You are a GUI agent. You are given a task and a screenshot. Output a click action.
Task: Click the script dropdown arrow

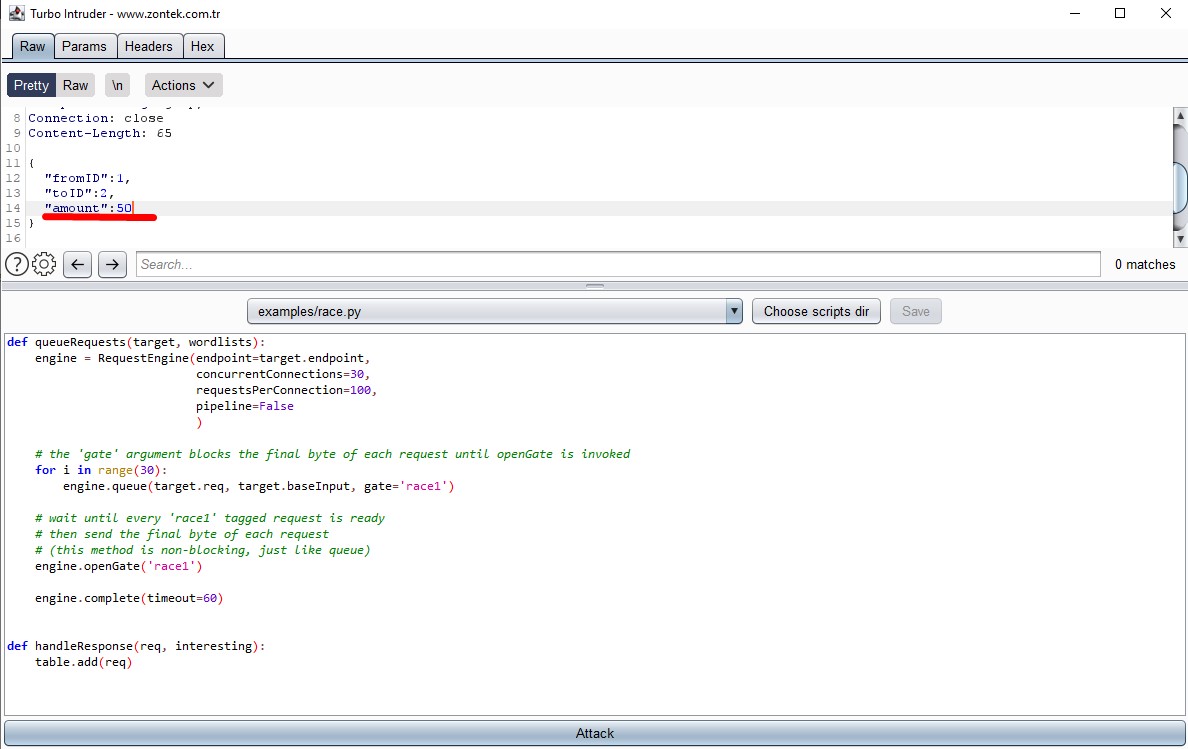(734, 311)
